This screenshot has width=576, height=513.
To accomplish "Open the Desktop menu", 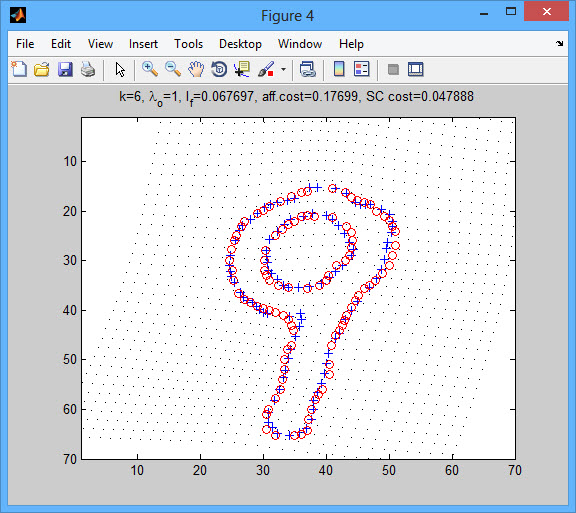I will 240,44.
